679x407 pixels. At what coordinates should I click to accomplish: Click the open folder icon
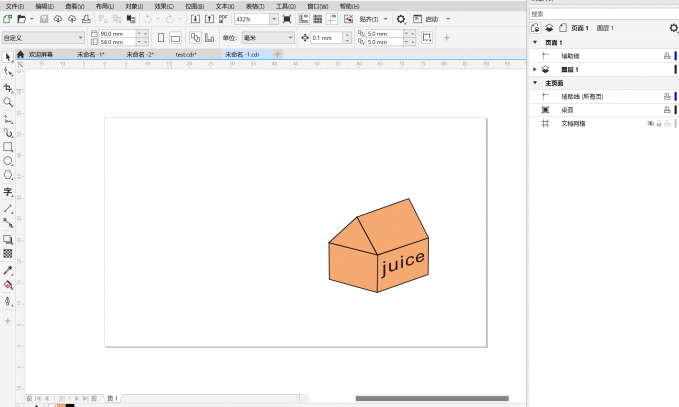(21, 19)
